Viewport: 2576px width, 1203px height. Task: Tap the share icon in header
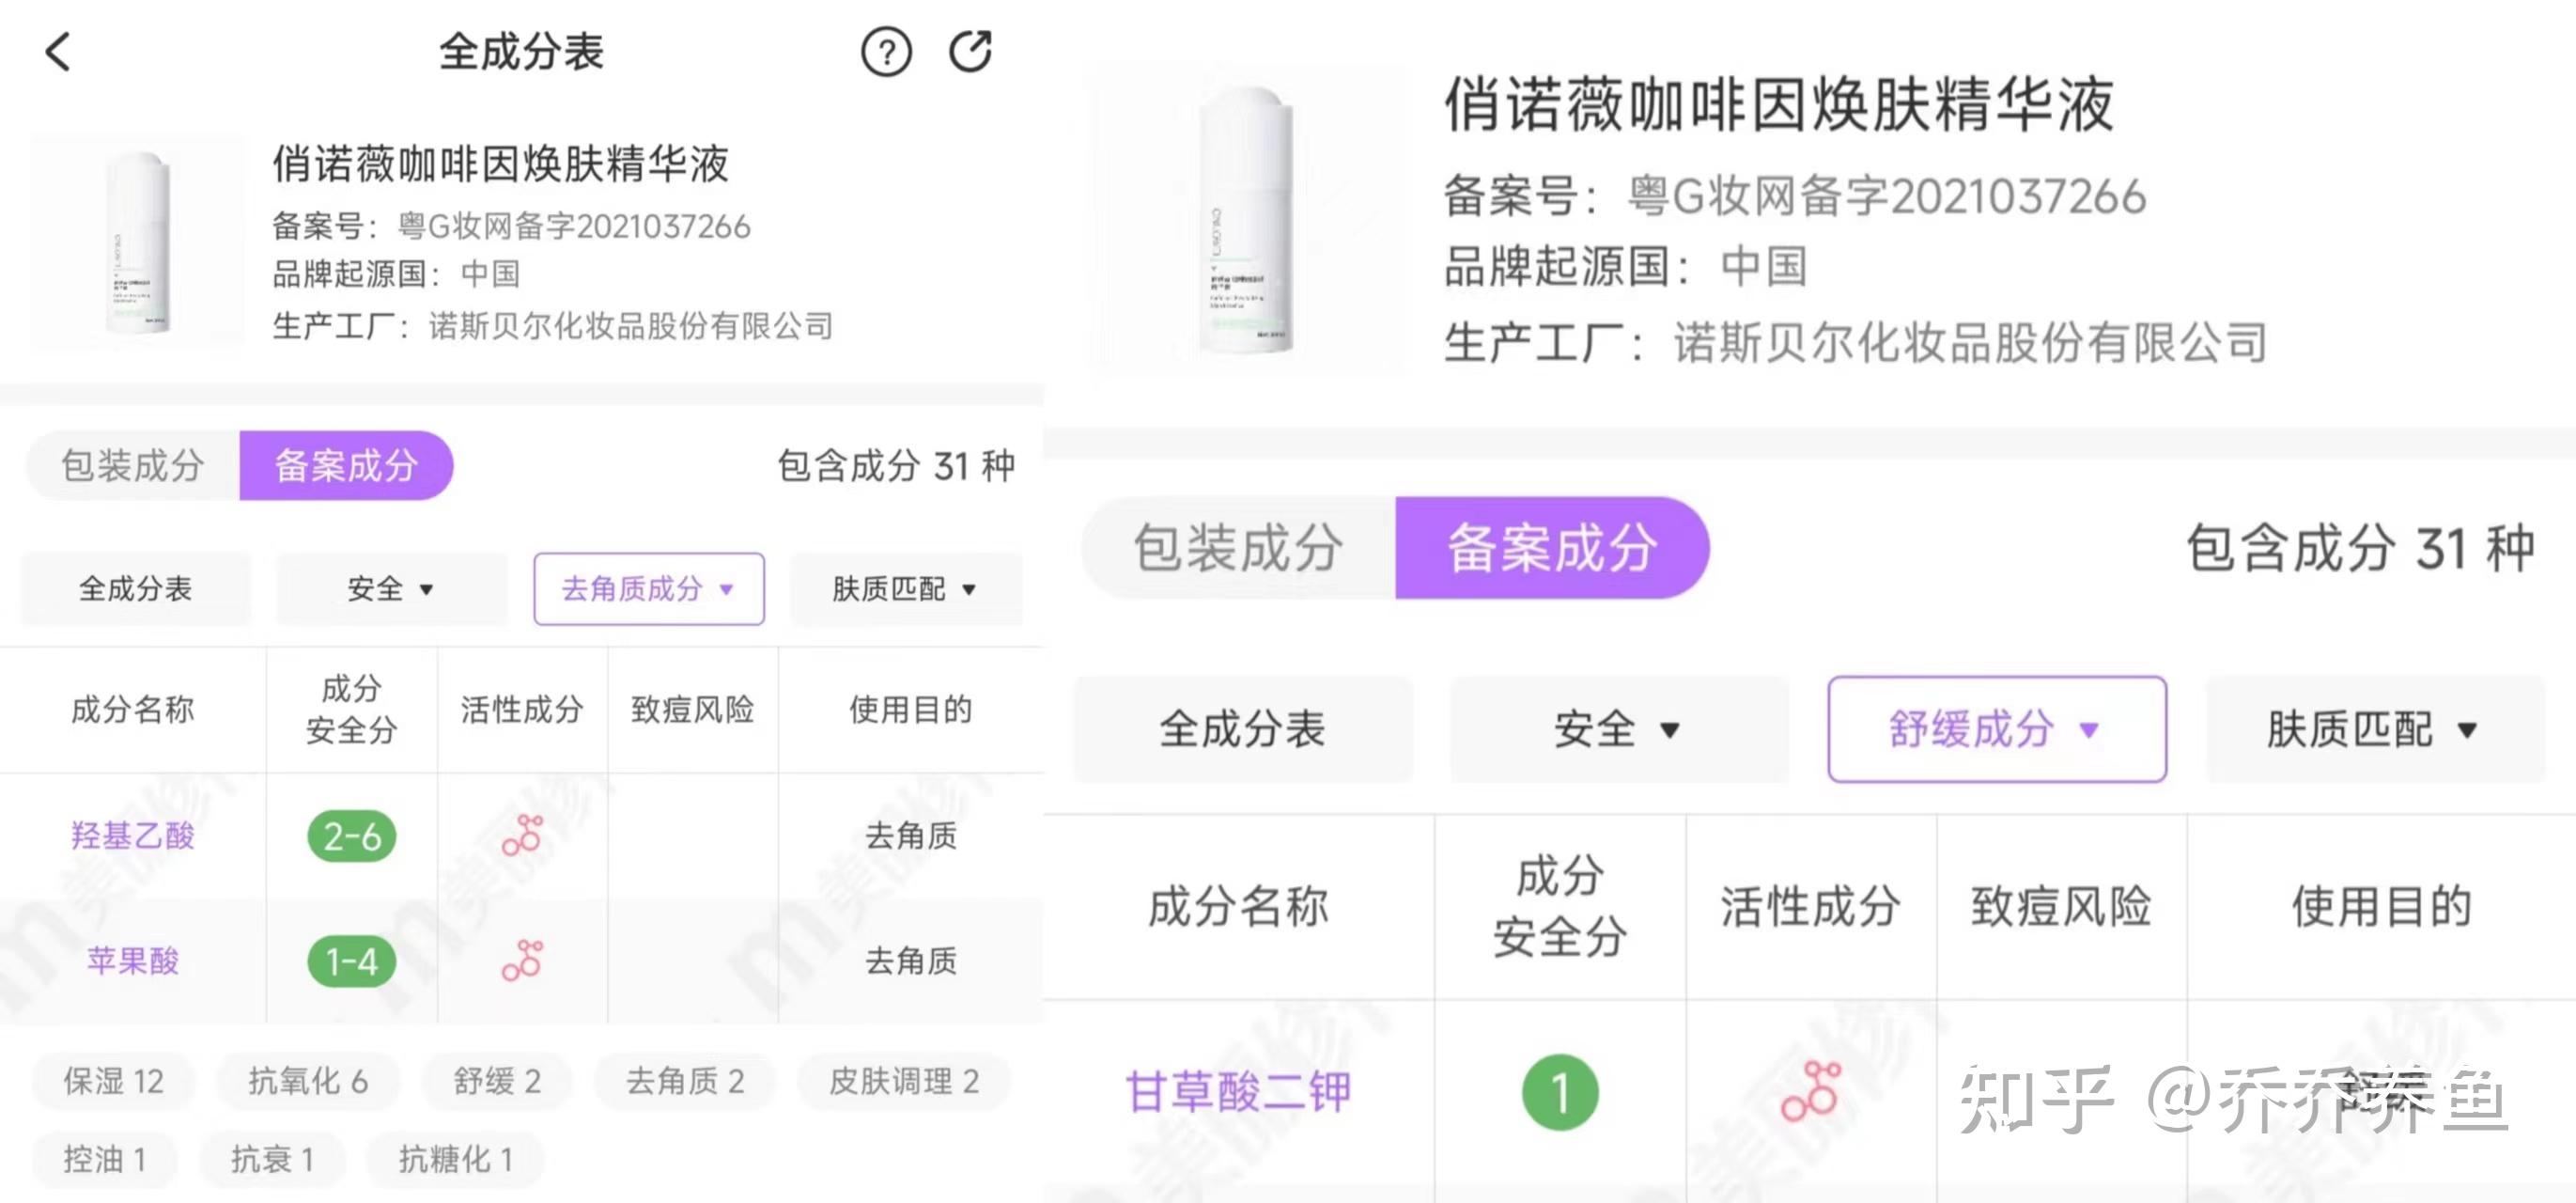tap(970, 52)
